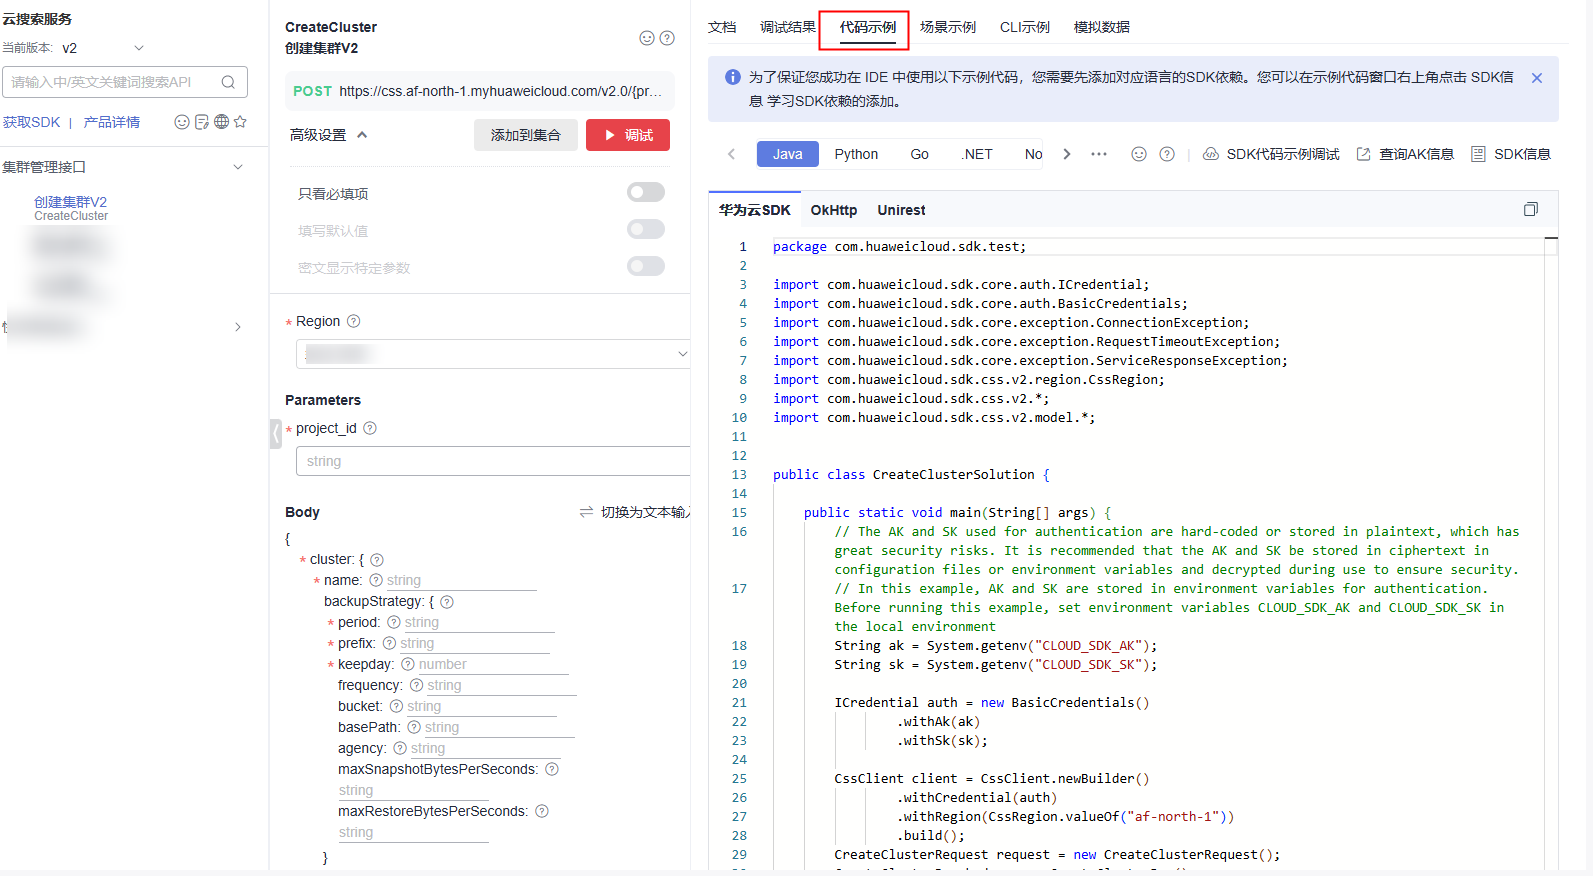Image resolution: width=1593 pixels, height=876 pixels.
Task: Select the 华为云SDK code tab
Action: (x=755, y=210)
